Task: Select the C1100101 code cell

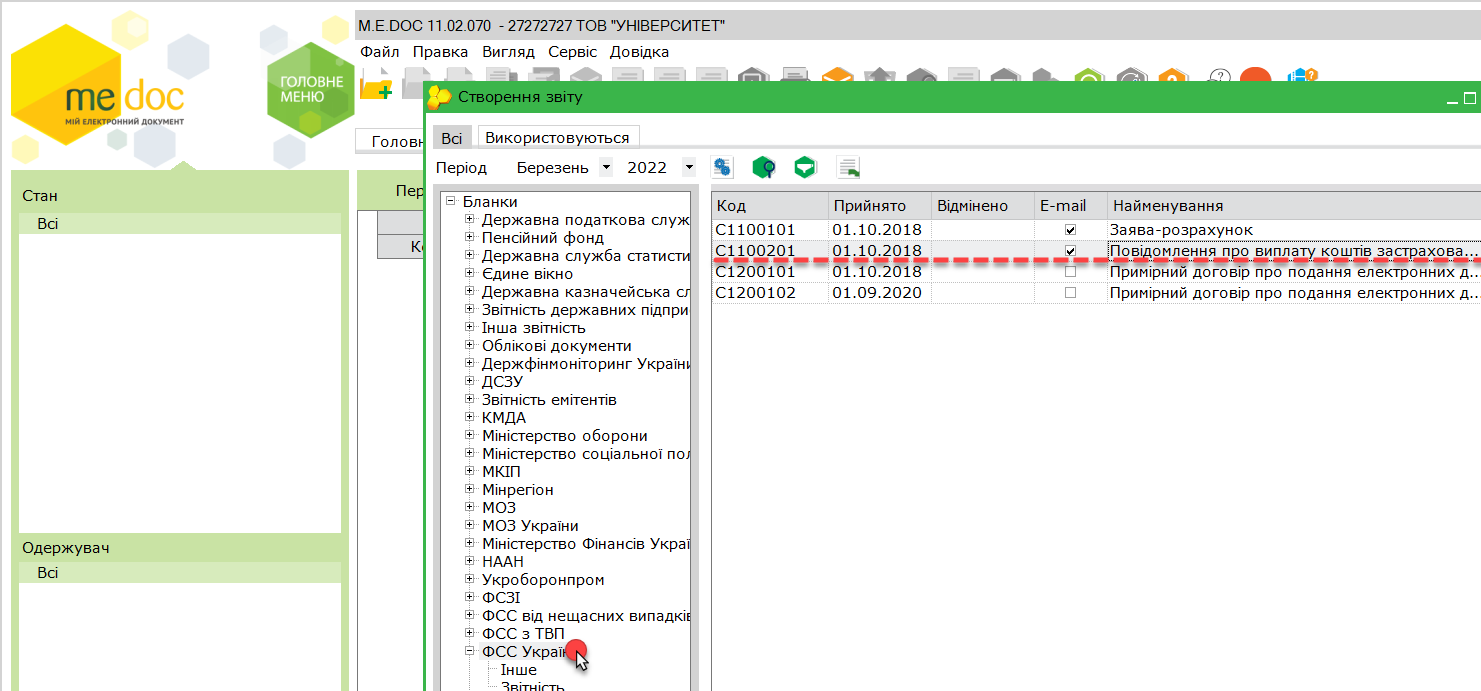Action: (770, 230)
